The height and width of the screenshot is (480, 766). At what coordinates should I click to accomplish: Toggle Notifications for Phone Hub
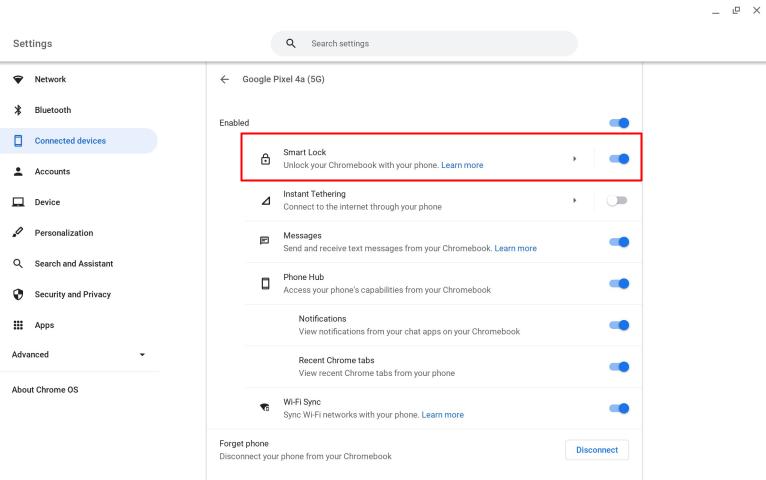point(619,325)
